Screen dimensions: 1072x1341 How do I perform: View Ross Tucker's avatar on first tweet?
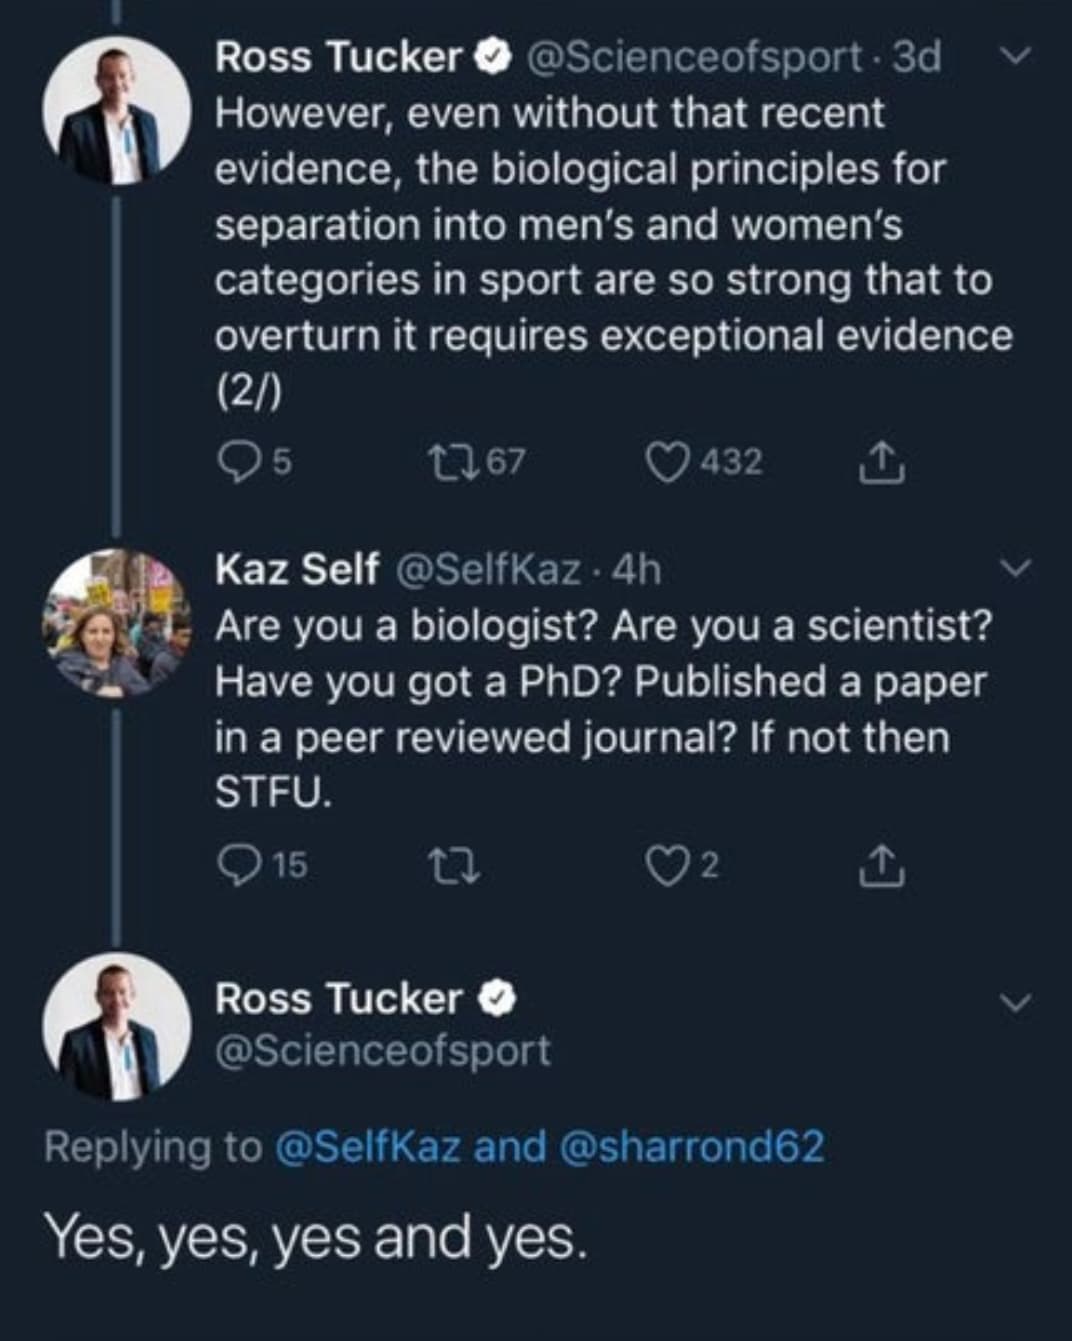[x=116, y=110]
